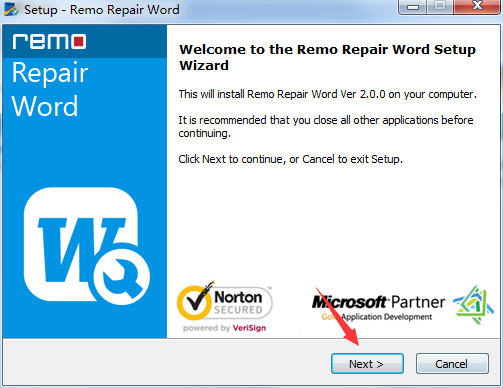Click the remo logo in sidebar

[49, 42]
